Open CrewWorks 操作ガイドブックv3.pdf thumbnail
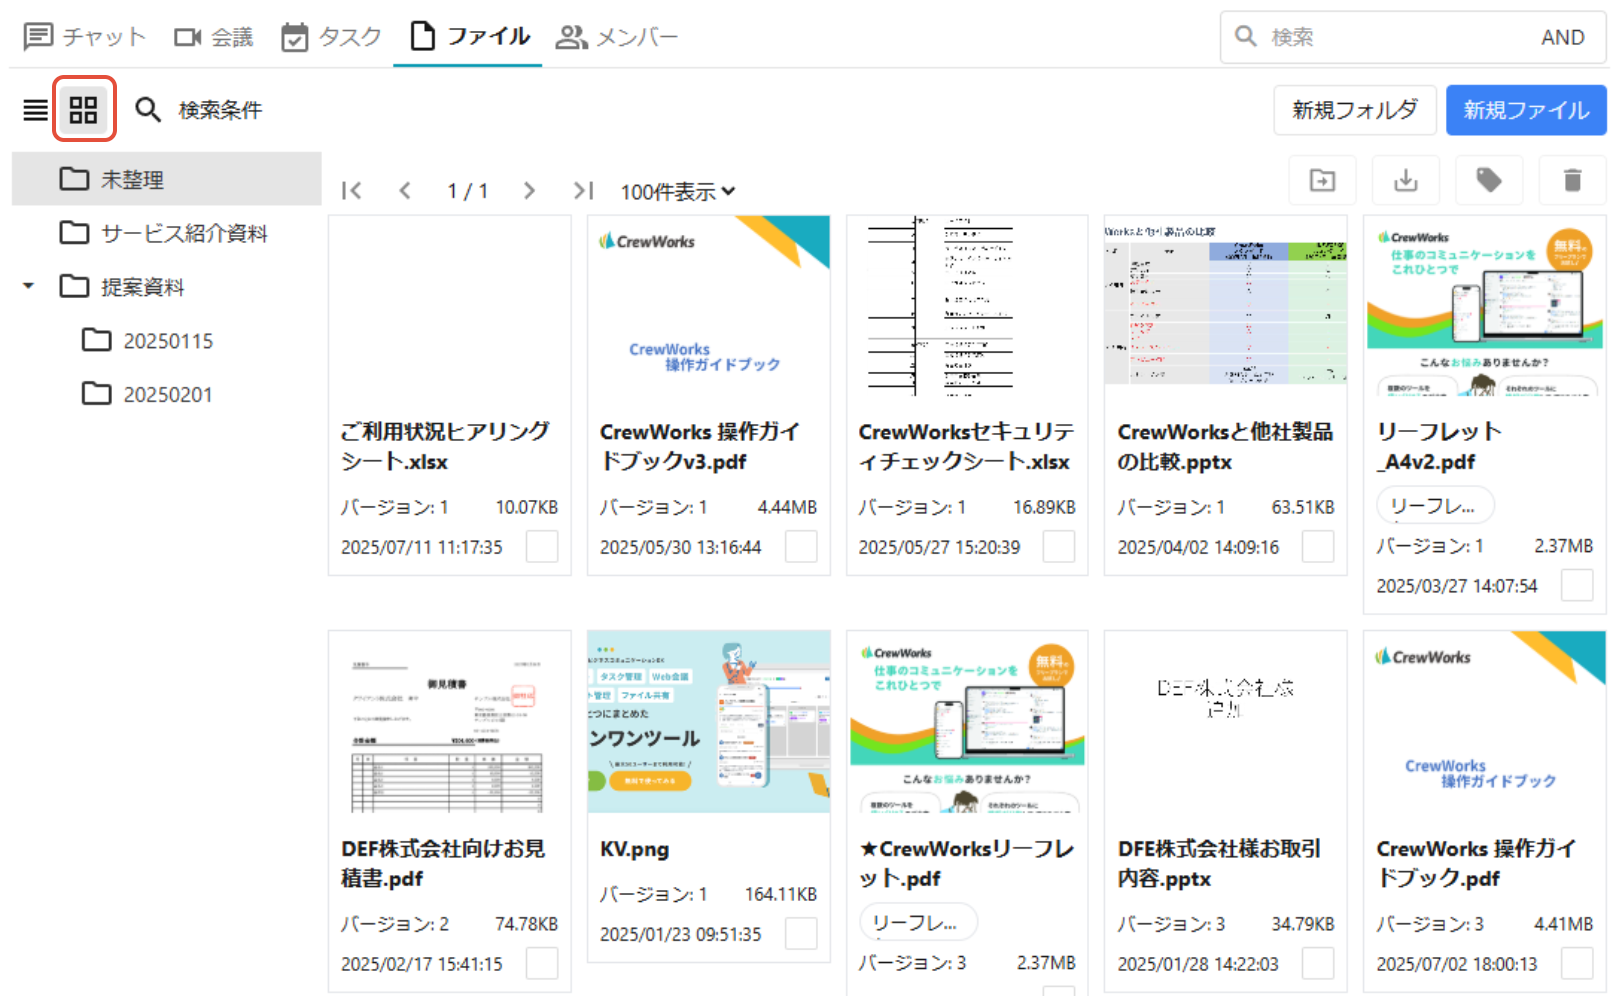This screenshot has width=1619, height=996. click(709, 306)
